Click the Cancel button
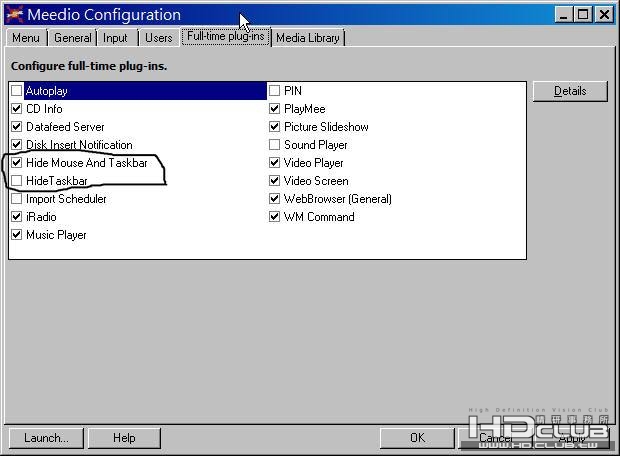This screenshot has width=620, height=456. [496, 438]
